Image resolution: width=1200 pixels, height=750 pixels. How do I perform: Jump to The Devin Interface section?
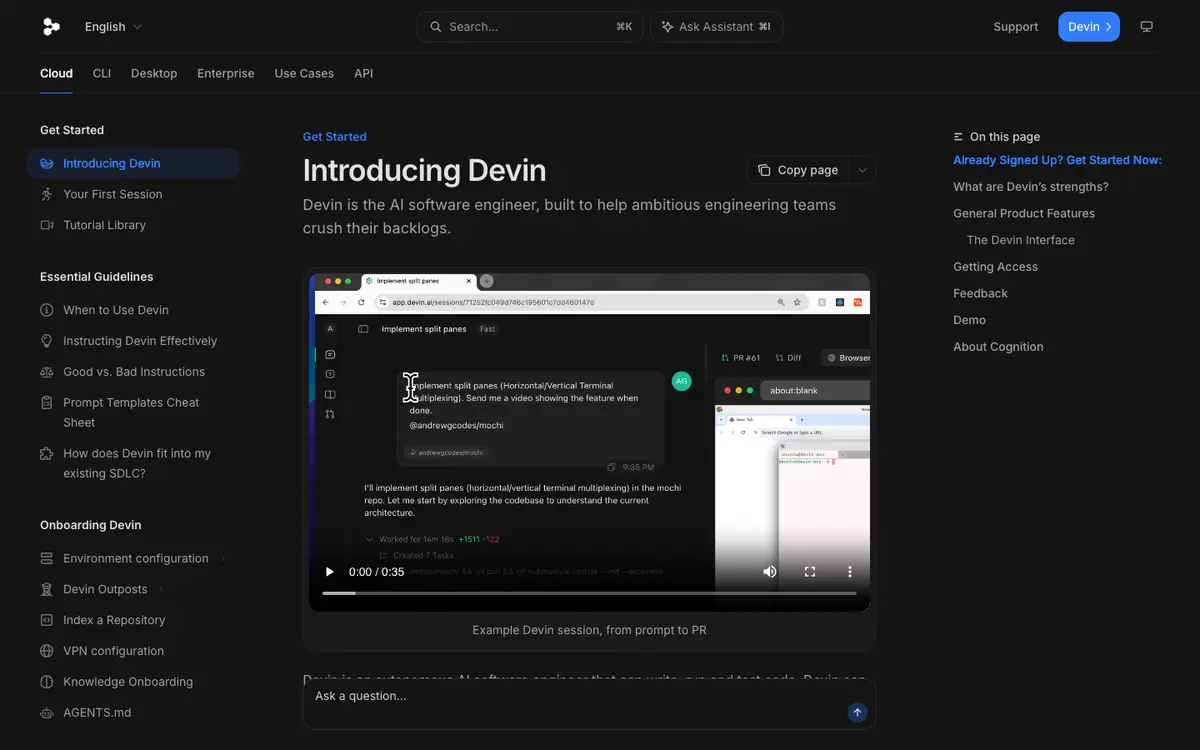tap(1021, 240)
